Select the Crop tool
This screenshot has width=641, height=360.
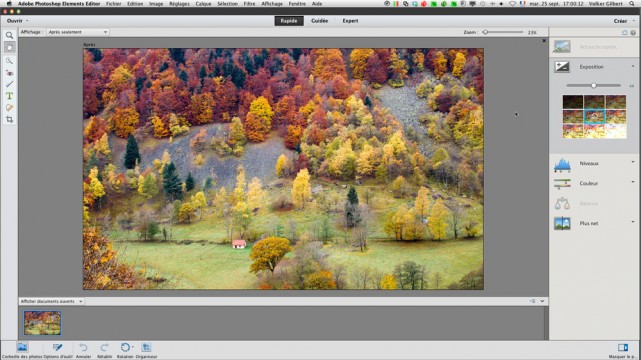point(9,119)
